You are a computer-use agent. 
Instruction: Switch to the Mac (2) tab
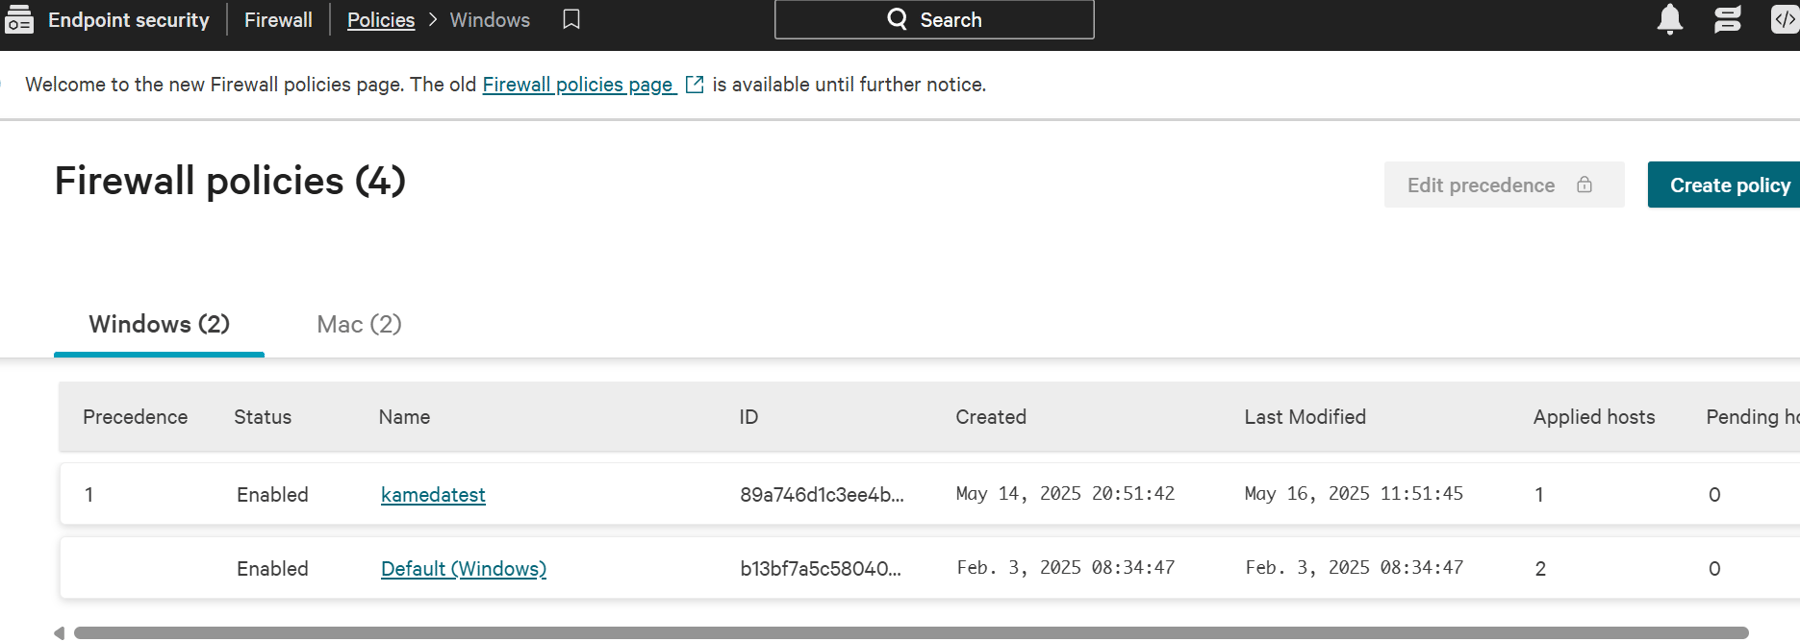click(x=359, y=324)
